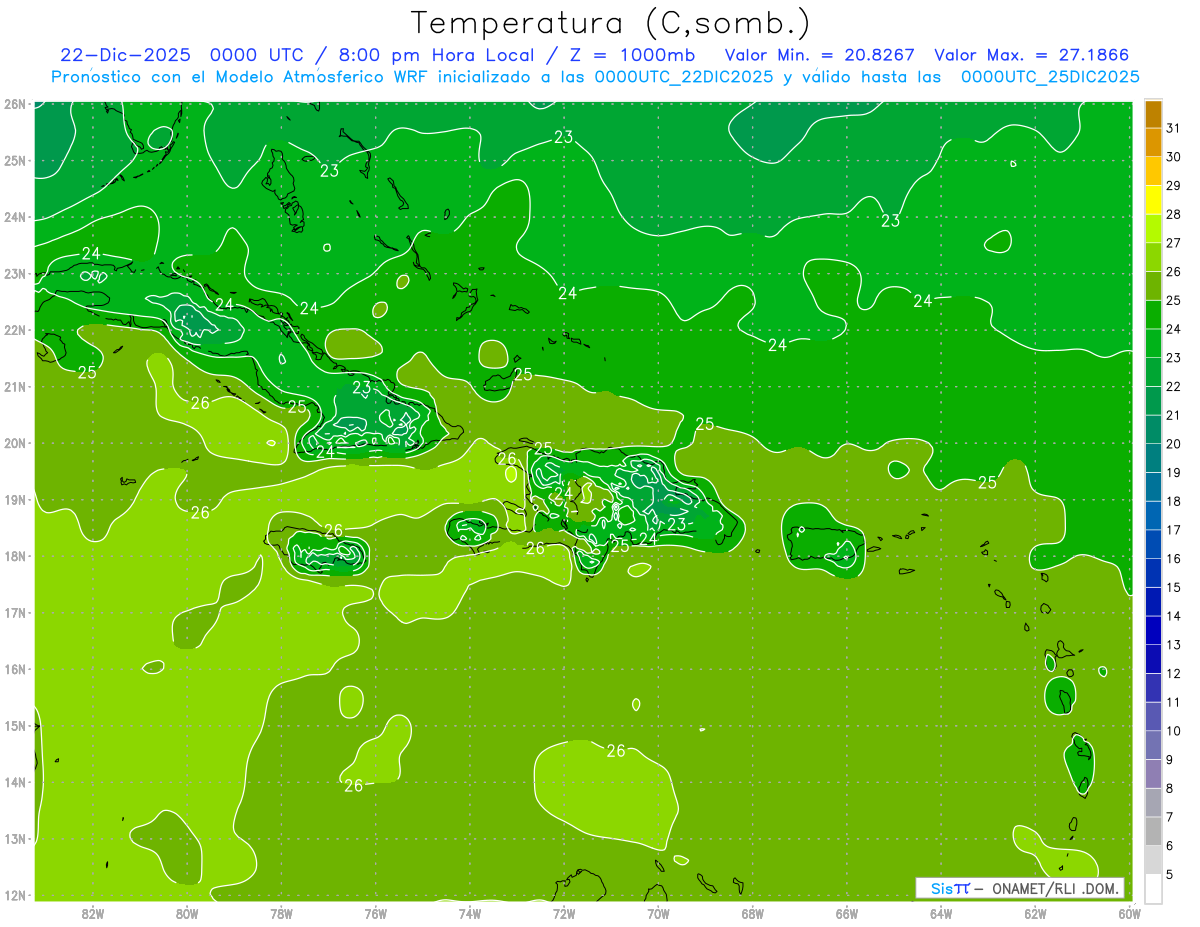Click the '12N' latitude label

[15, 895]
